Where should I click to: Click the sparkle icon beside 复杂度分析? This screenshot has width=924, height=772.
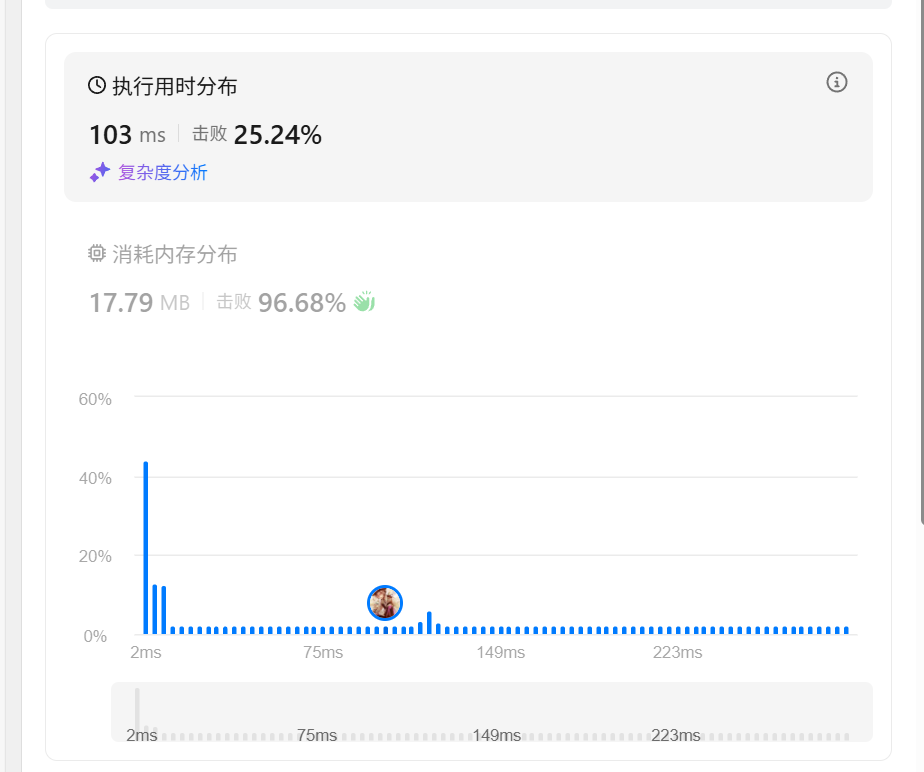[100, 172]
